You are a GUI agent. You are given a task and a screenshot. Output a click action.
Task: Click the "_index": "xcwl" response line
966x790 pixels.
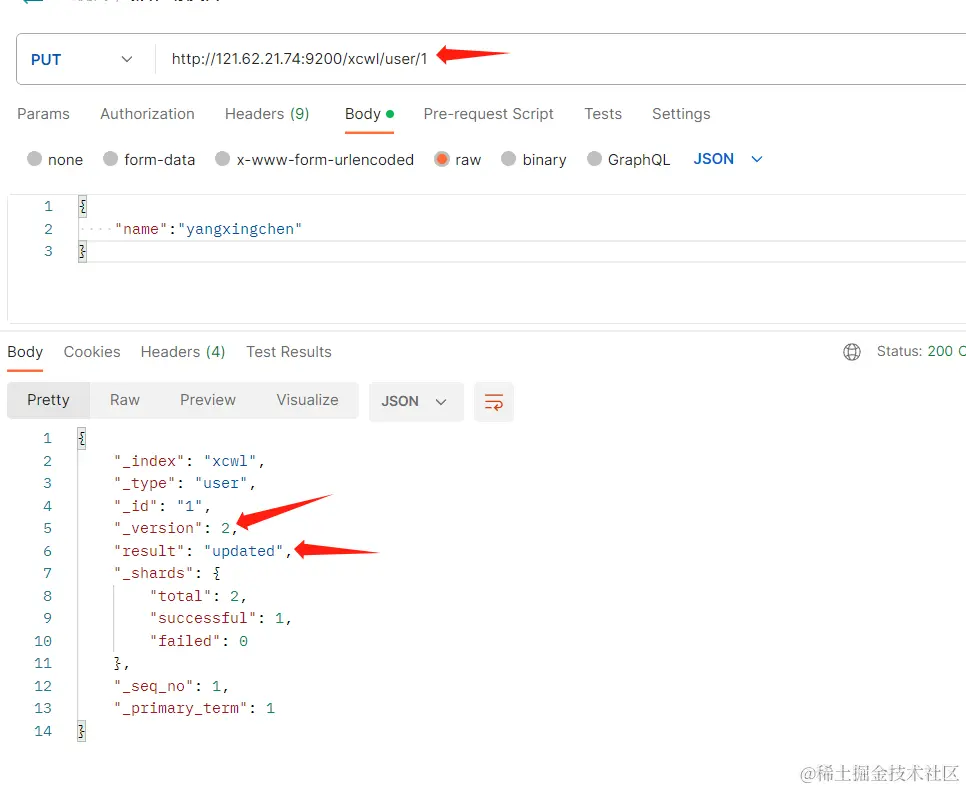click(189, 462)
